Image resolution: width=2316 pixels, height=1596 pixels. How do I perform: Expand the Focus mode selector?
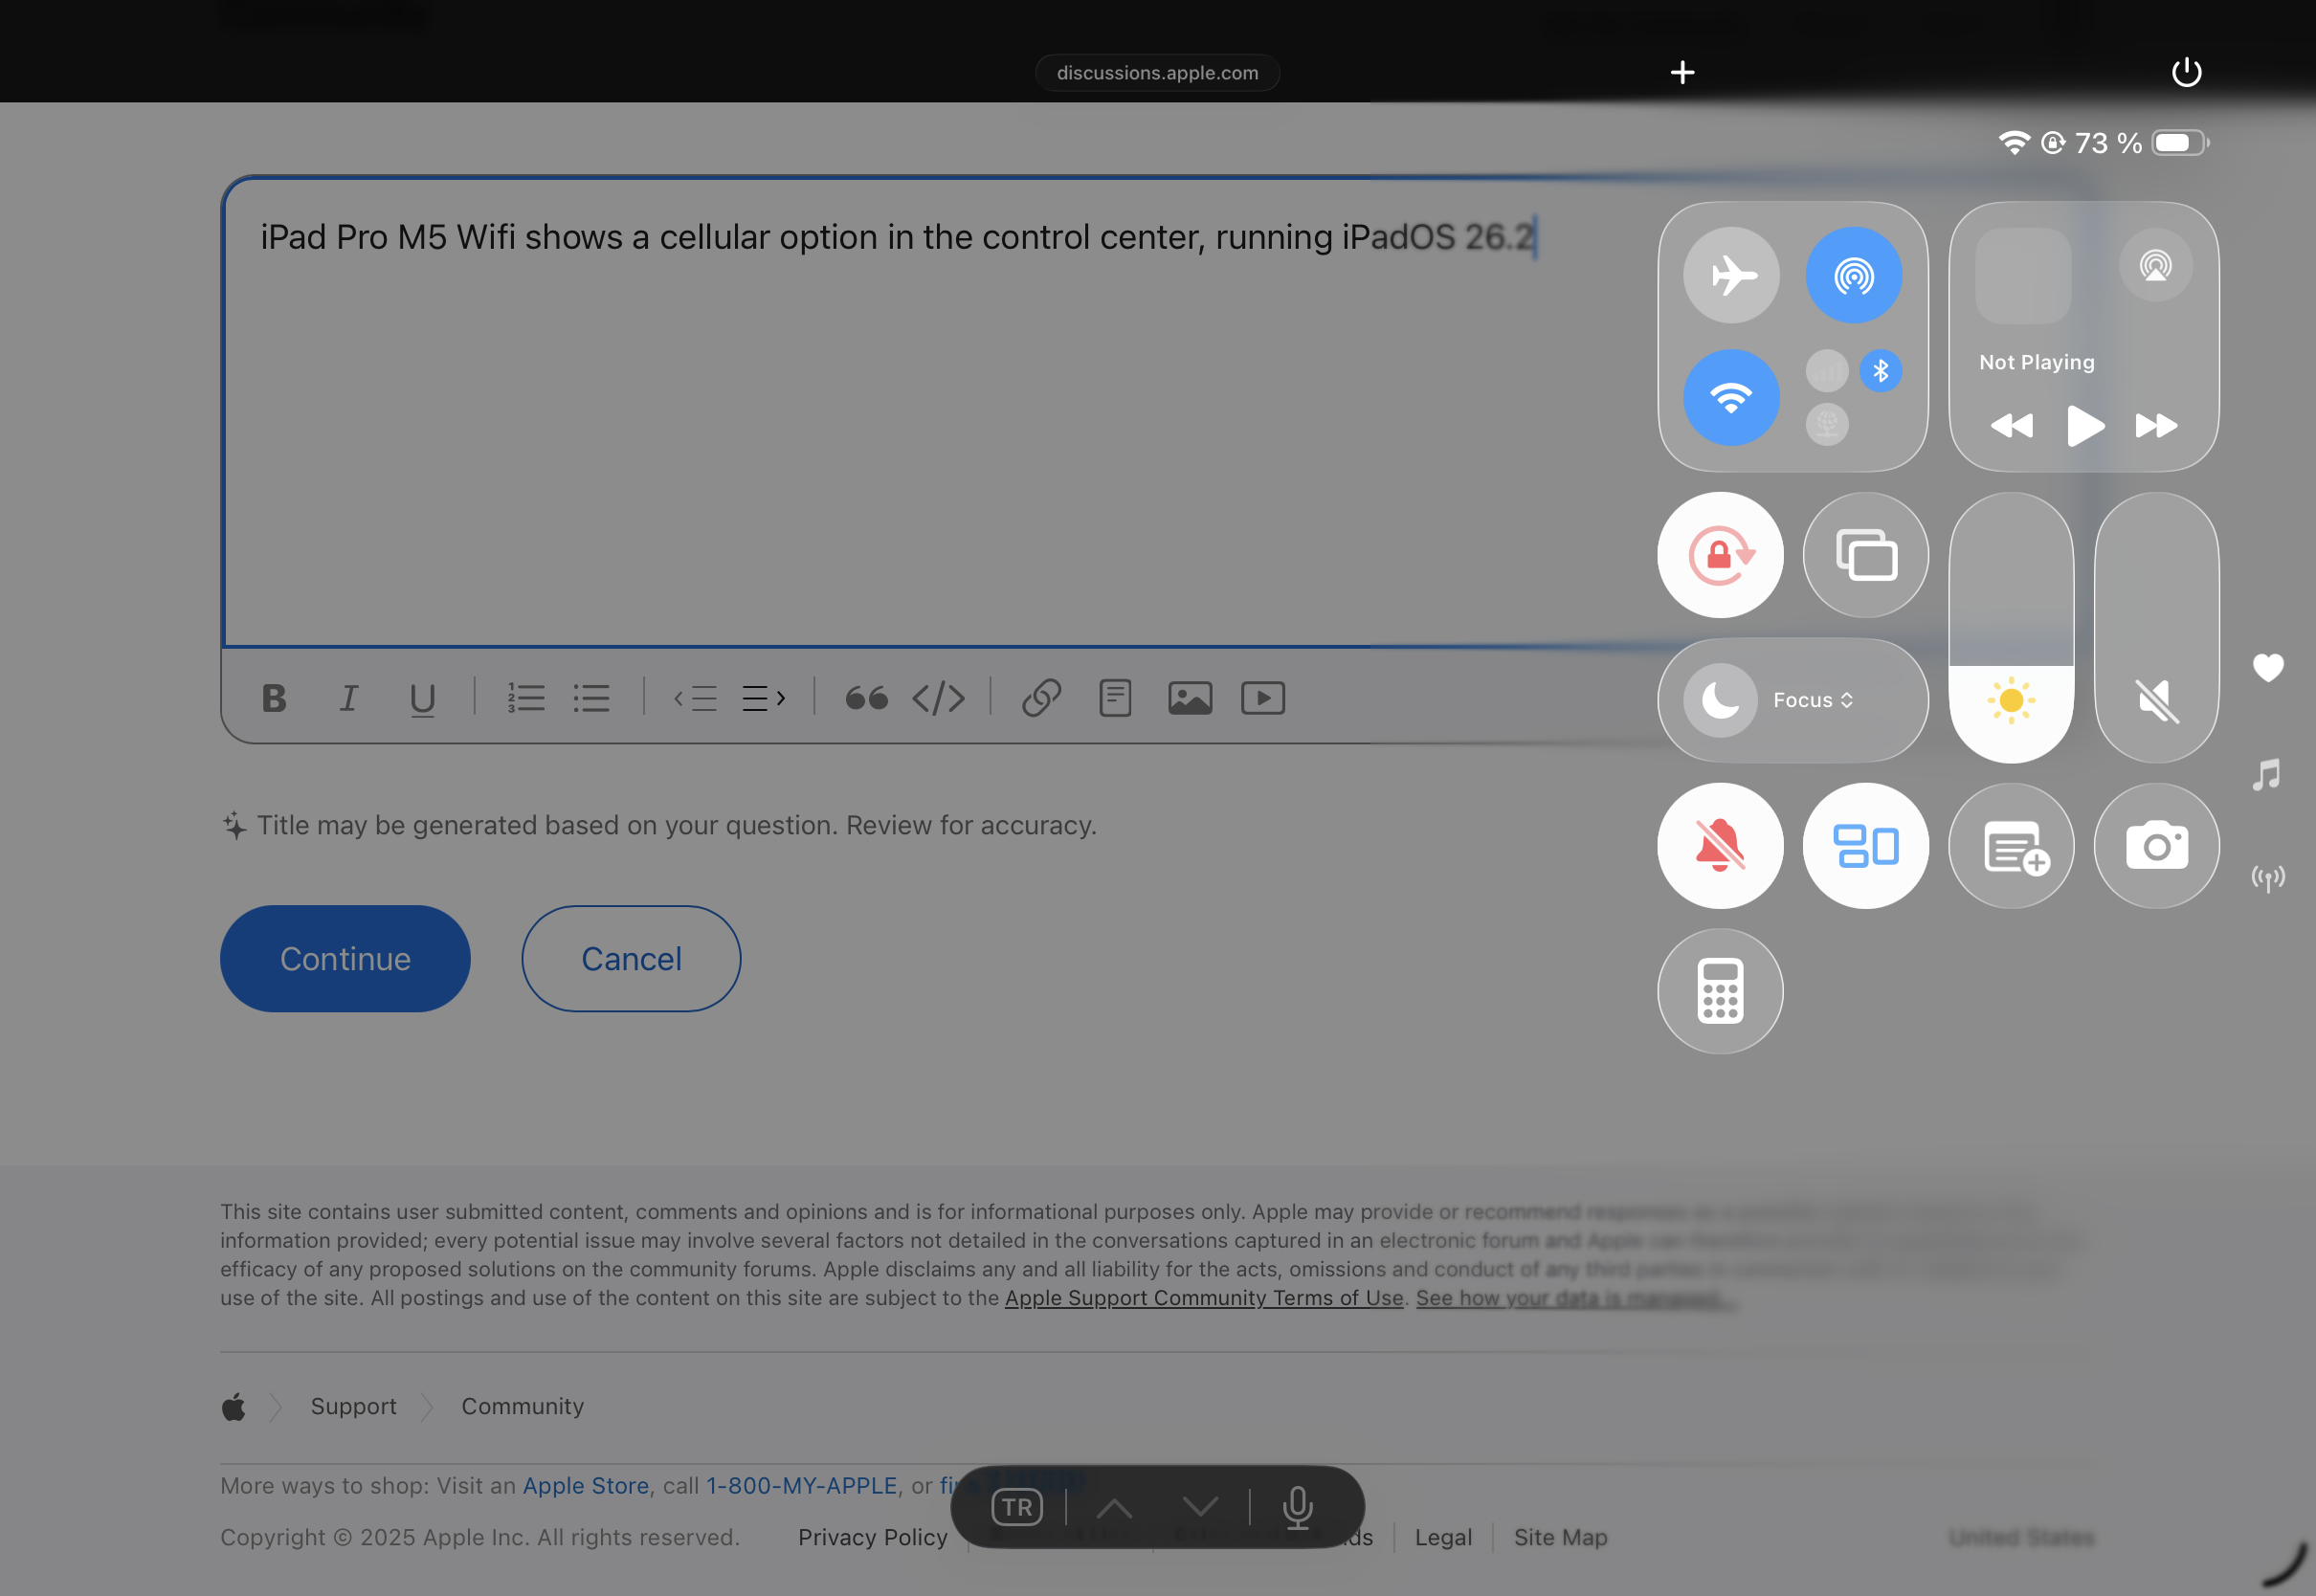(x=1812, y=700)
